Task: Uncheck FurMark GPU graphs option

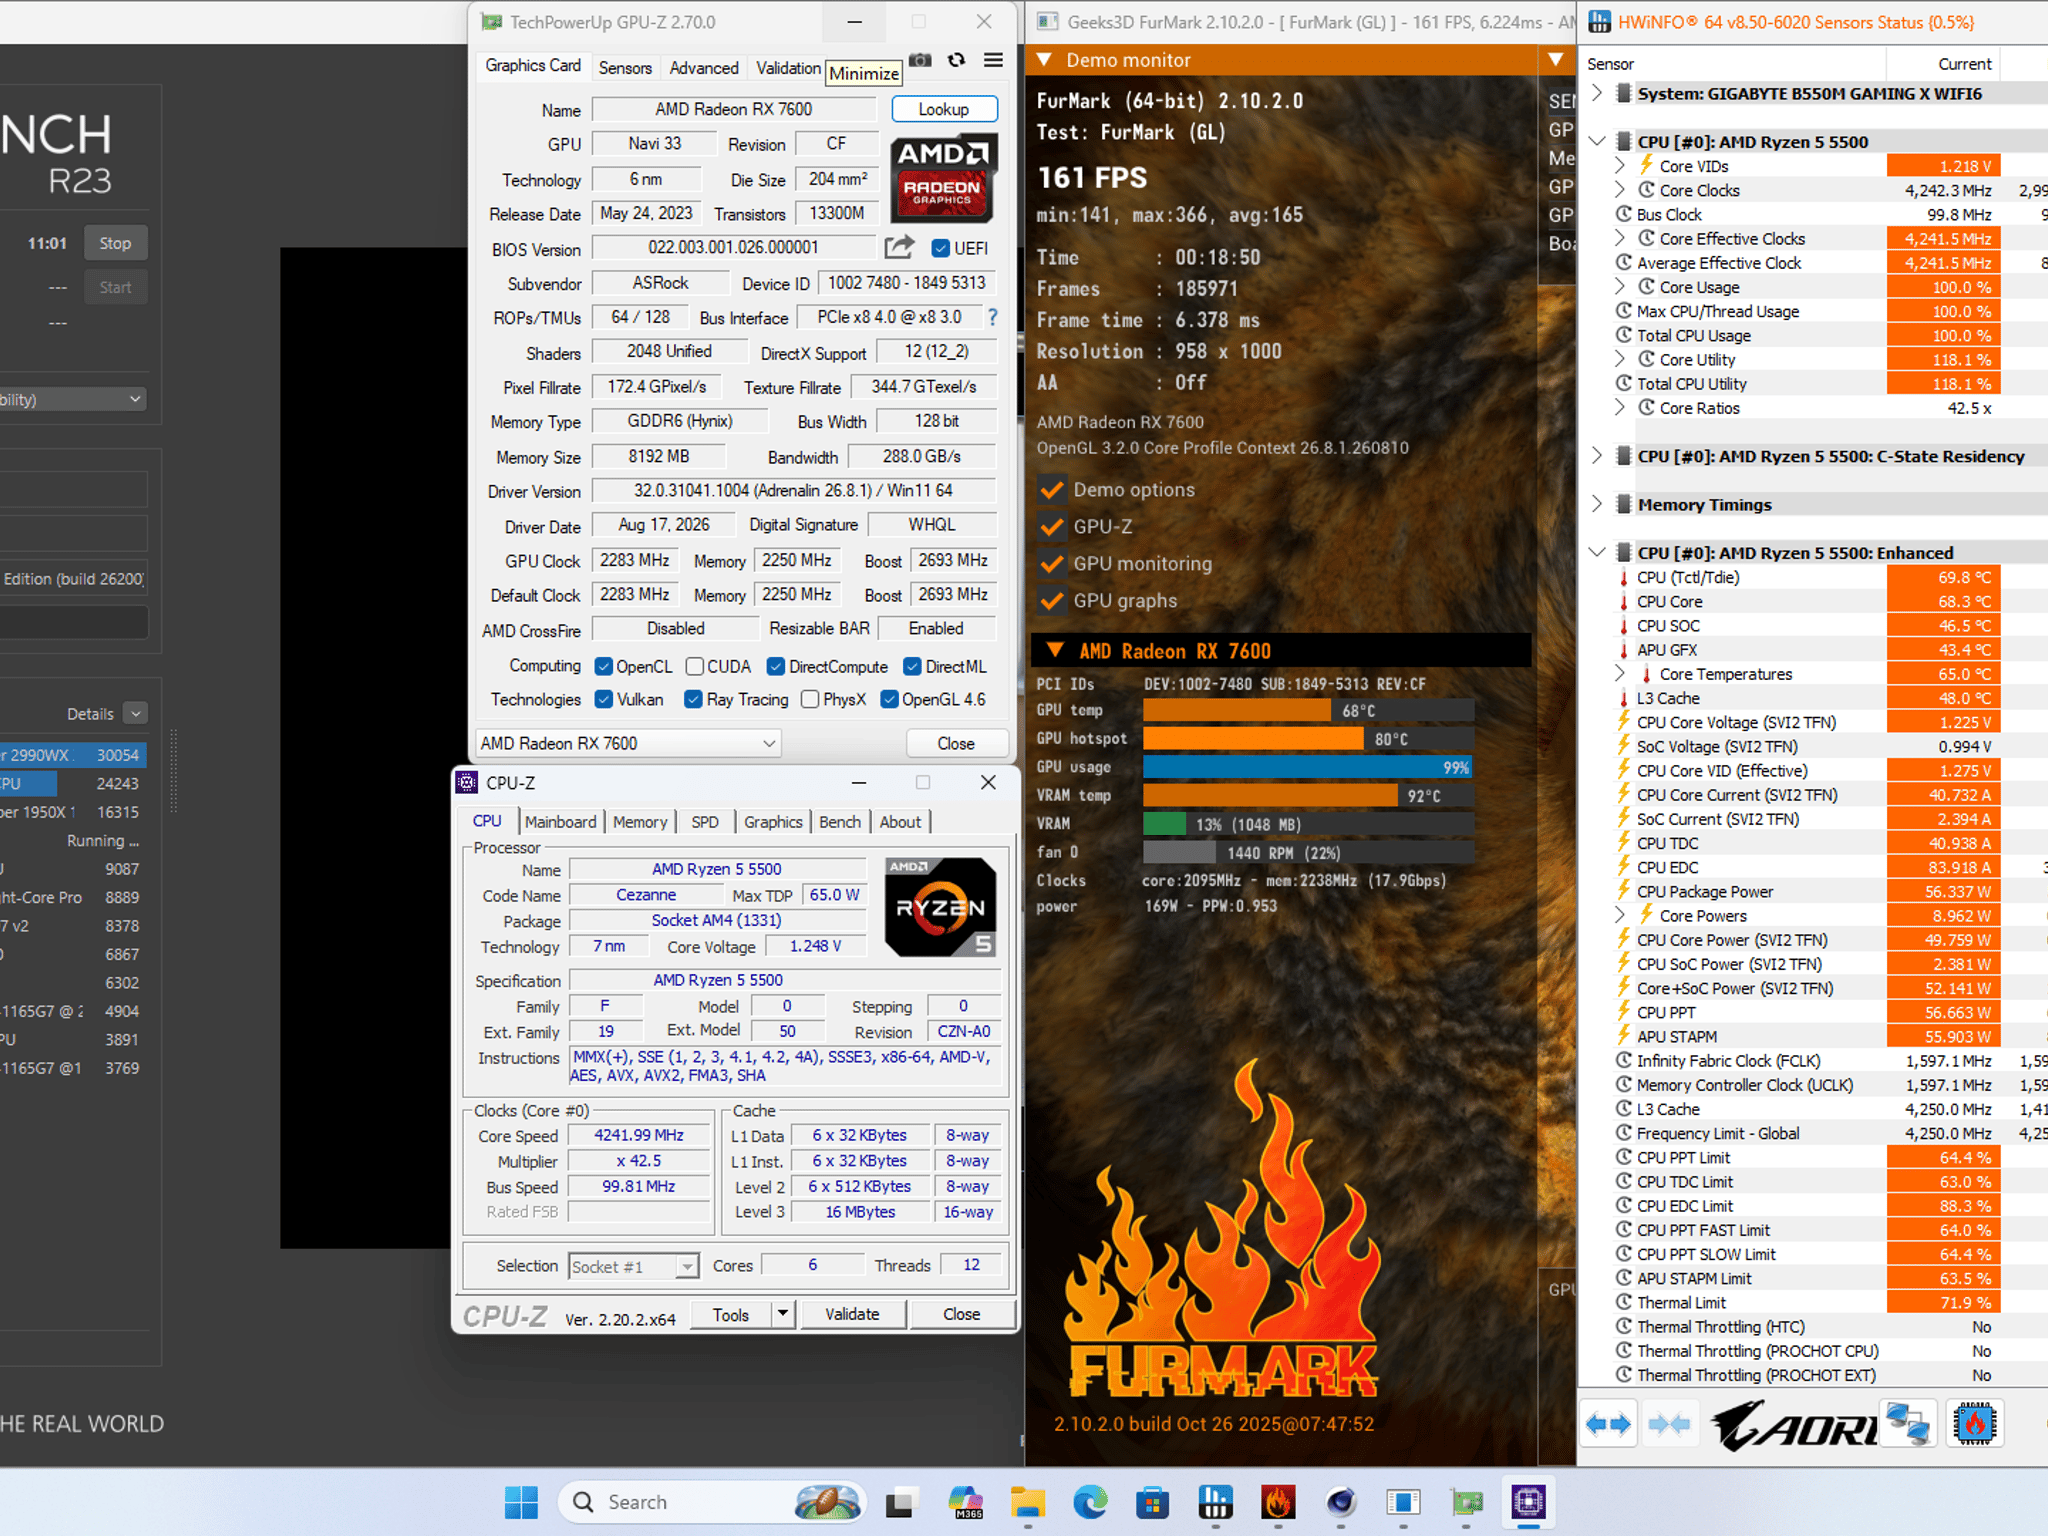Action: (x=1051, y=601)
